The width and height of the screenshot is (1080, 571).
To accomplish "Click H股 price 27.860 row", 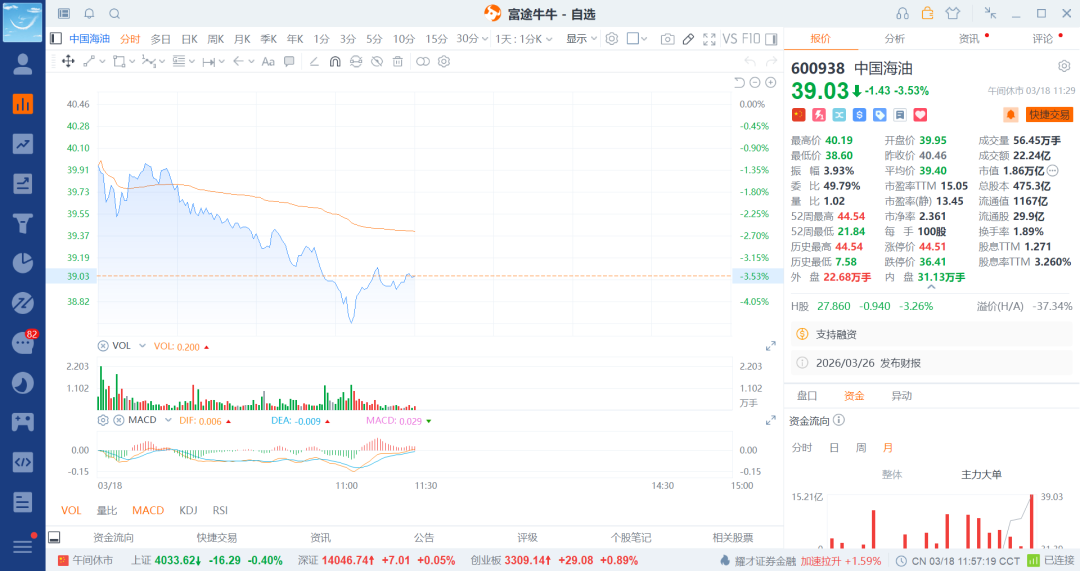I will click(932, 306).
